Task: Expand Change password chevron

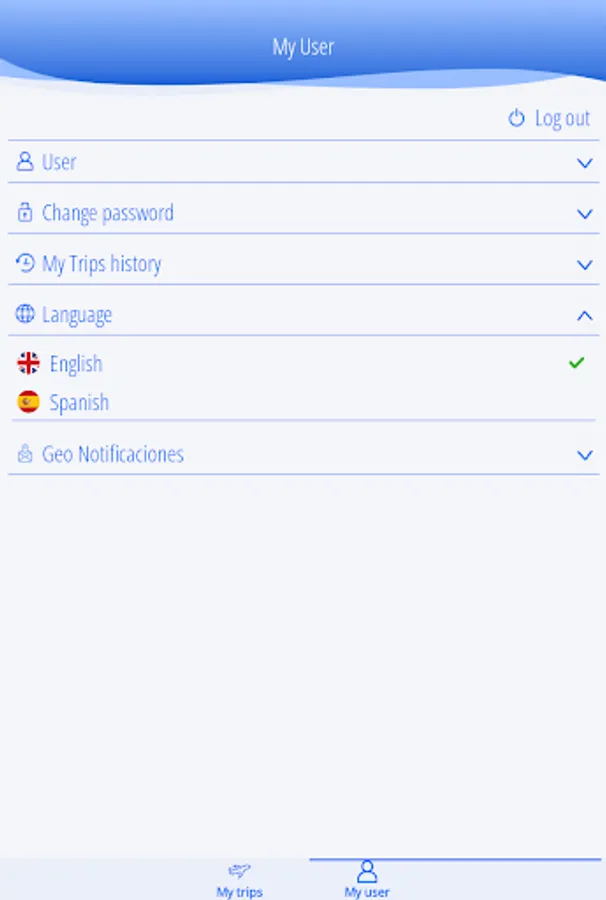Action: point(585,213)
